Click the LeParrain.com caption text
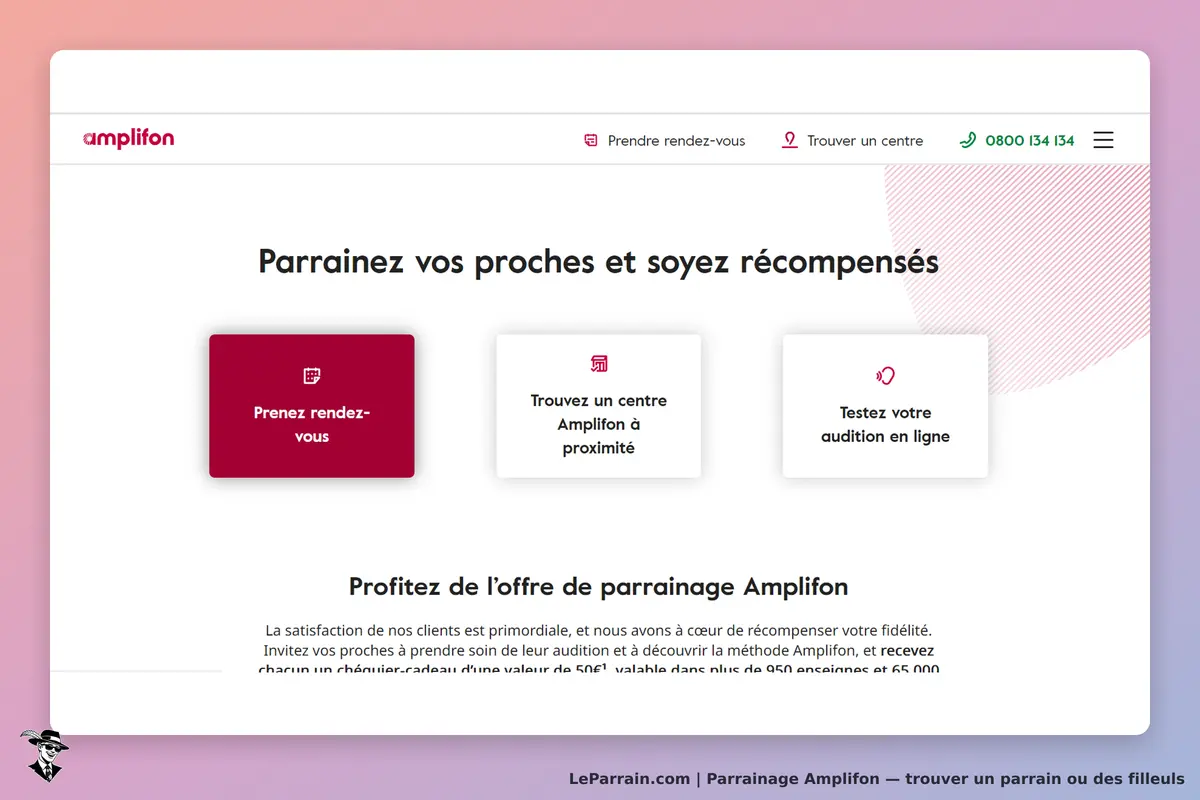 pyautogui.click(x=877, y=778)
